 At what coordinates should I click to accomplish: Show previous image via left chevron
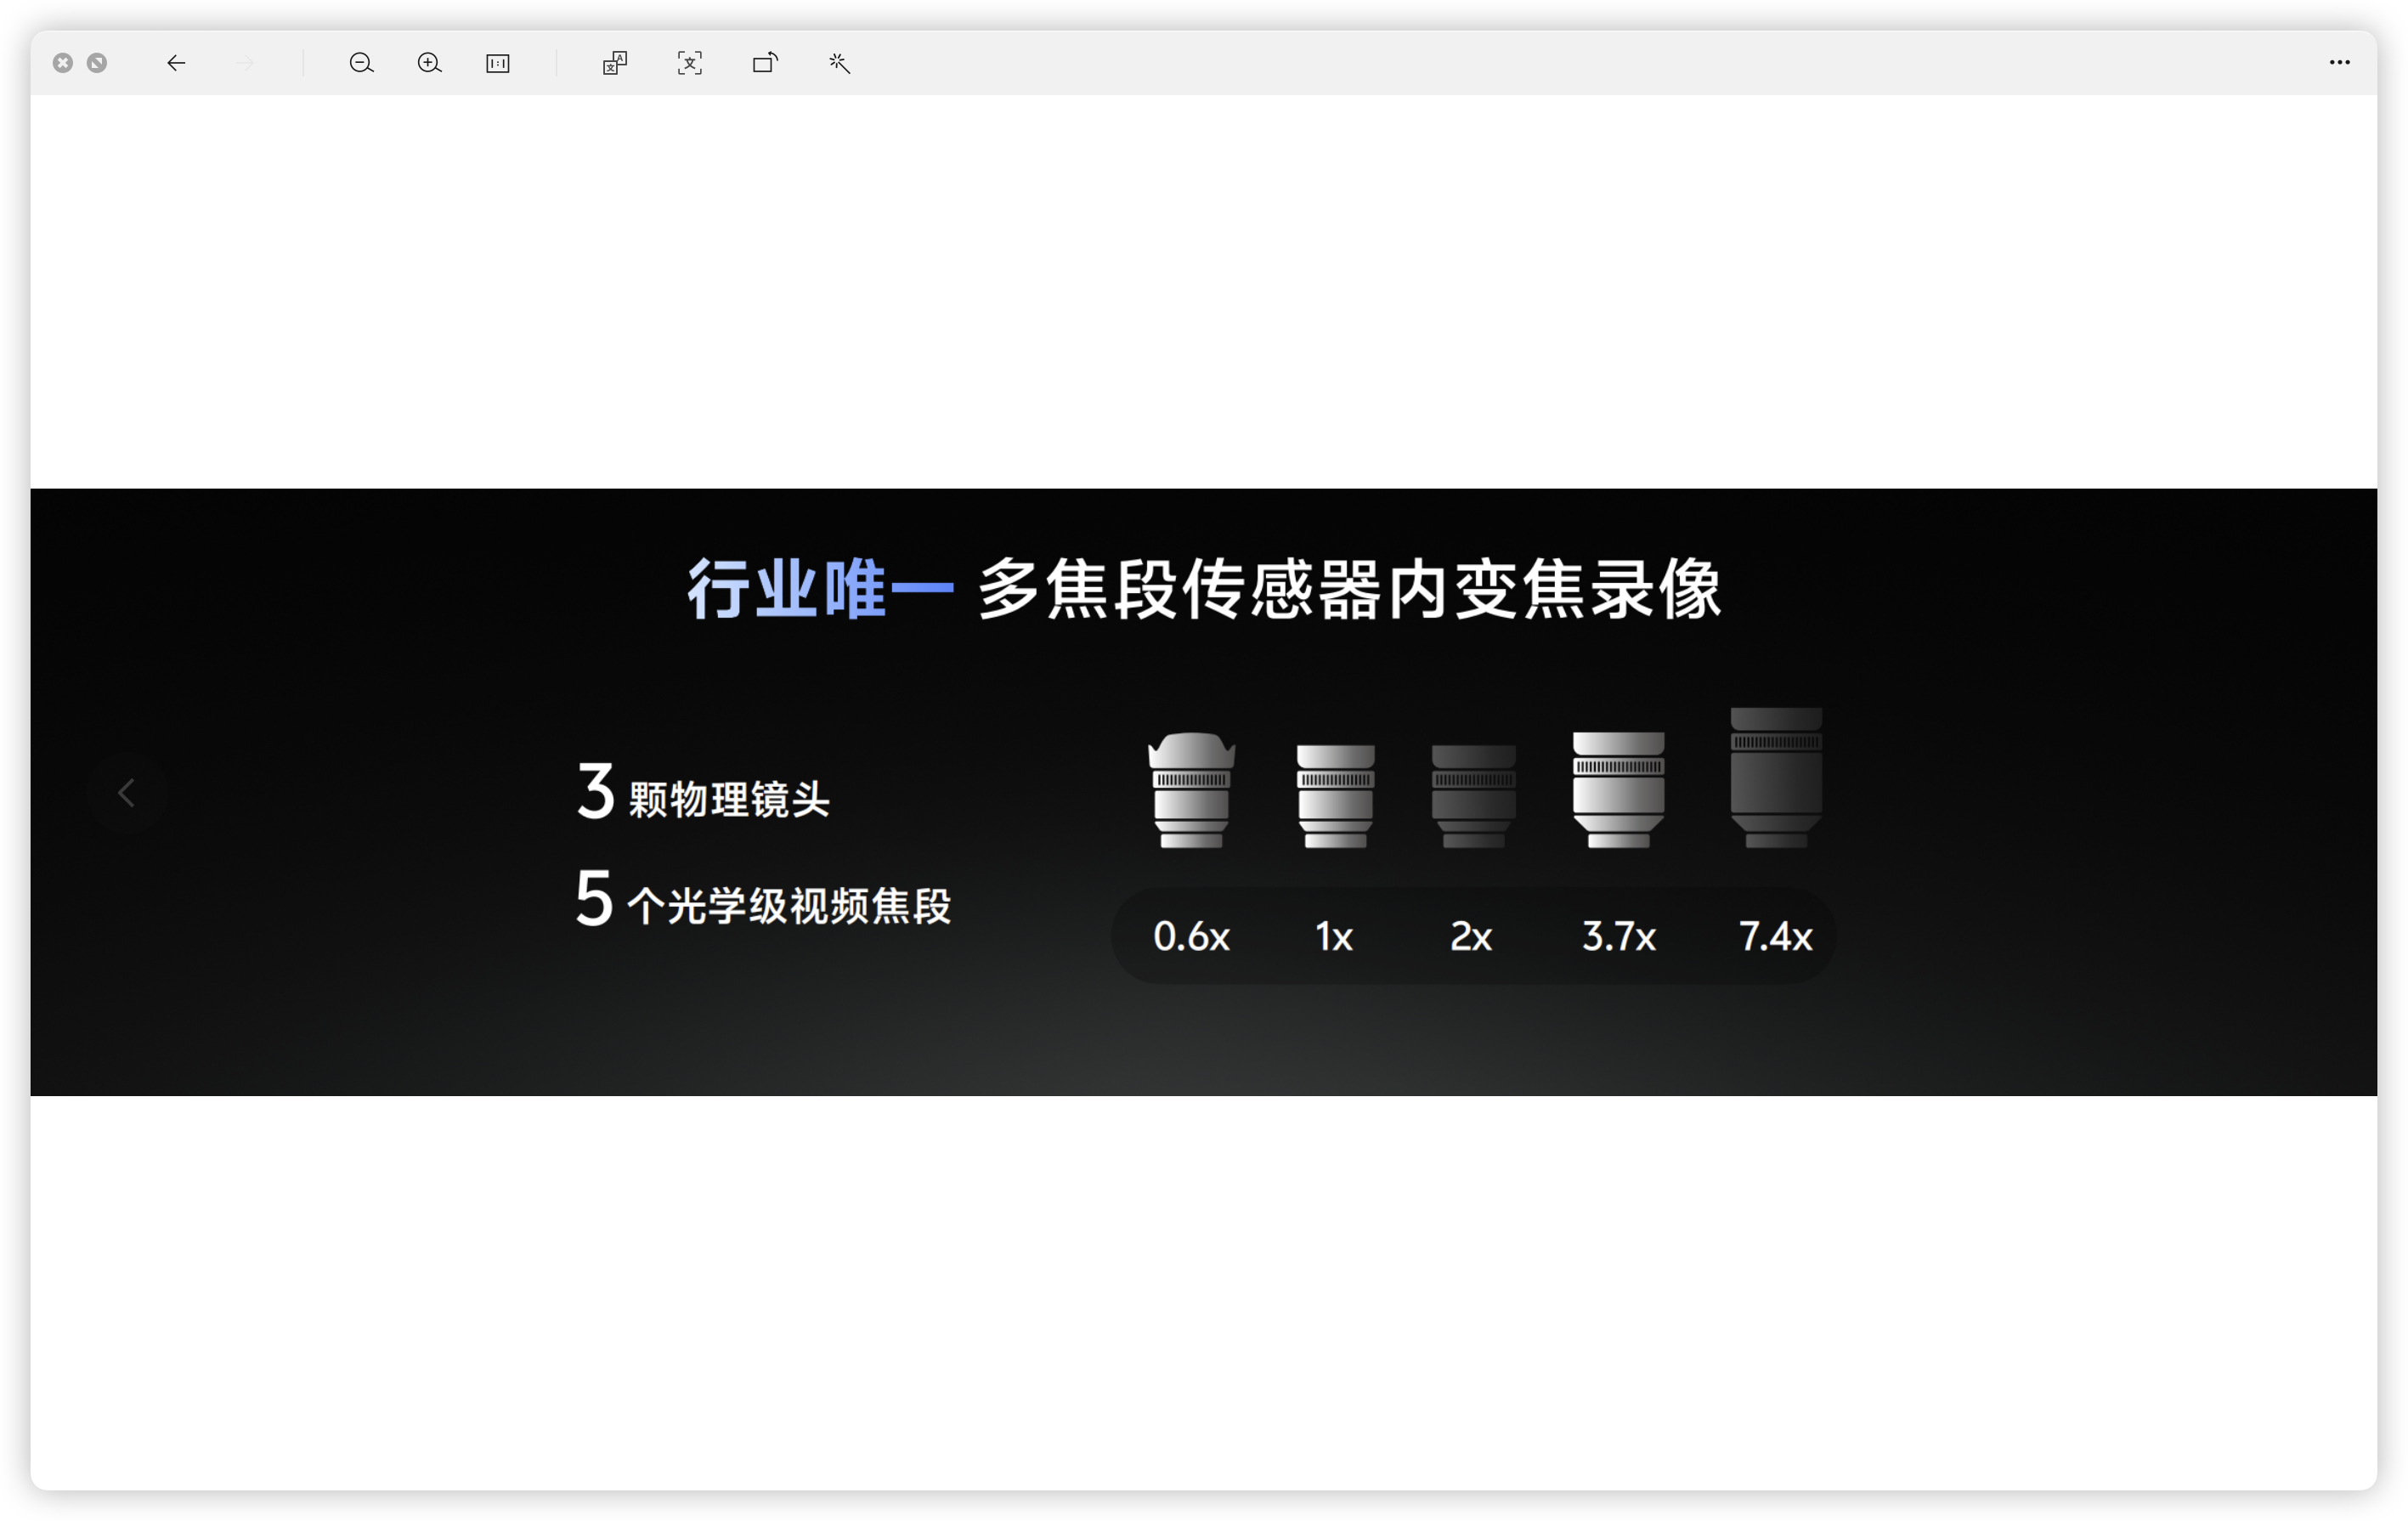click(x=126, y=793)
